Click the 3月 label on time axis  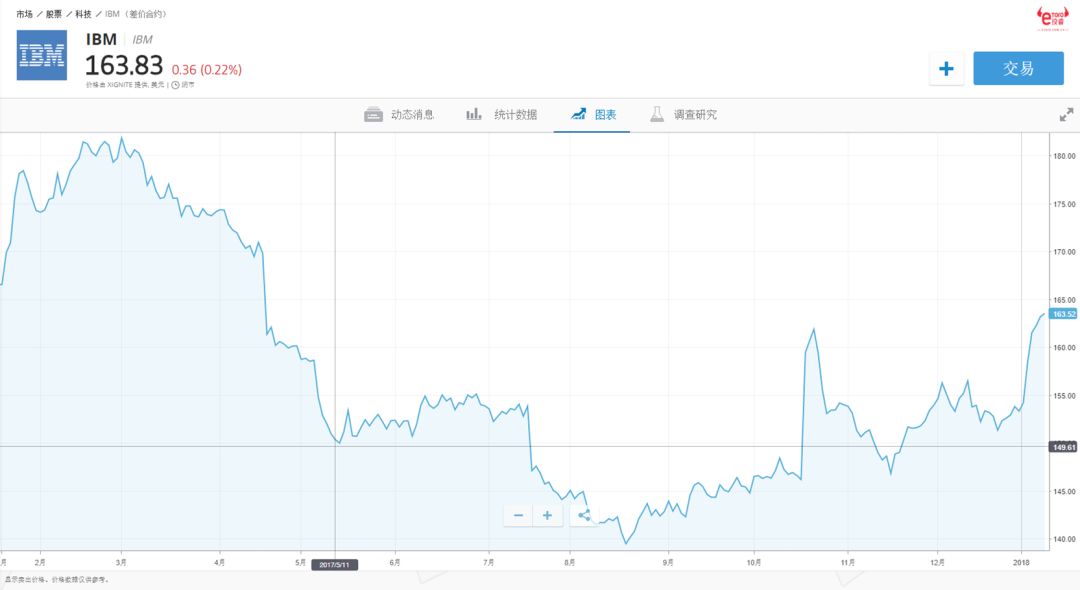(121, 562)
